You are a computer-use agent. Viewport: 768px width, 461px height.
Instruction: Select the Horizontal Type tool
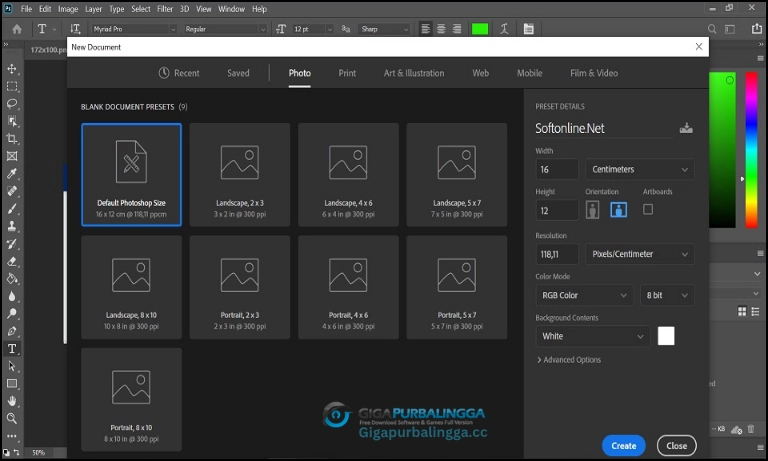coord(12,349)
